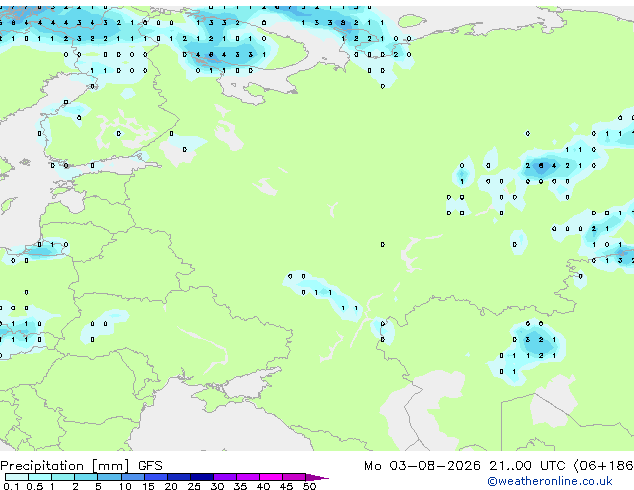Select legend swatch between 15 and 20
The width and height of the screenshot is (634, 490).
(156, 477)
